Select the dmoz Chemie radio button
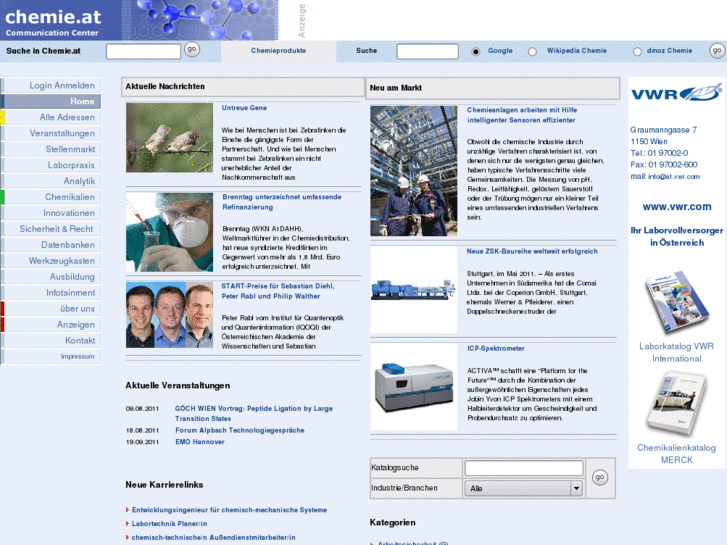Viewport: 727px width, 545px height. point(637,51)
